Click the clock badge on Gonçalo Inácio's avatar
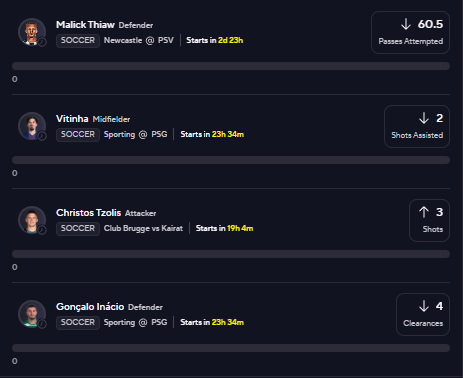This screenshot has width=463, height=378. [x=42, y=324]
